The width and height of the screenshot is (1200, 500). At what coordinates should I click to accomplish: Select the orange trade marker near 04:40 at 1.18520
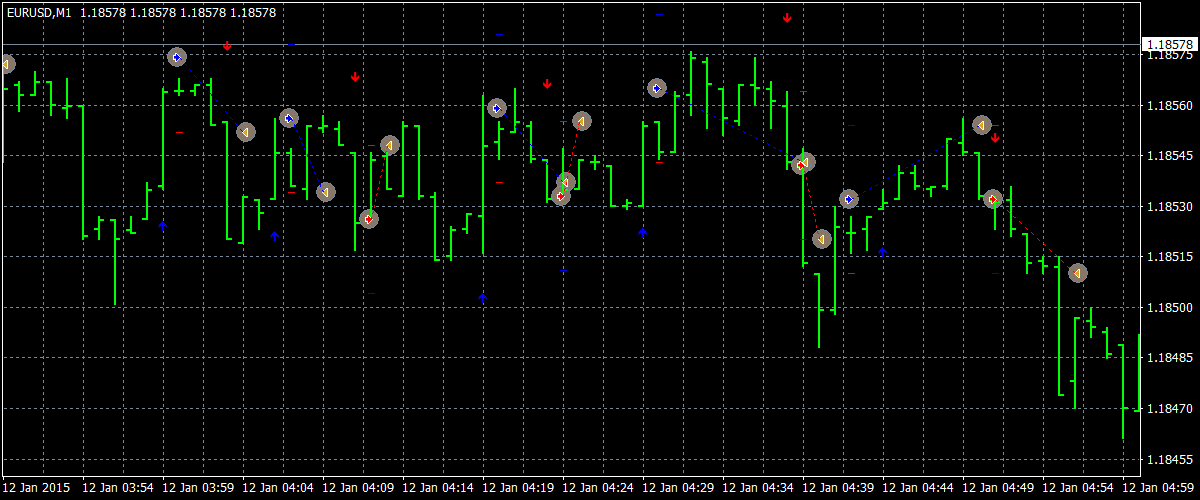(x=821, y=239)
